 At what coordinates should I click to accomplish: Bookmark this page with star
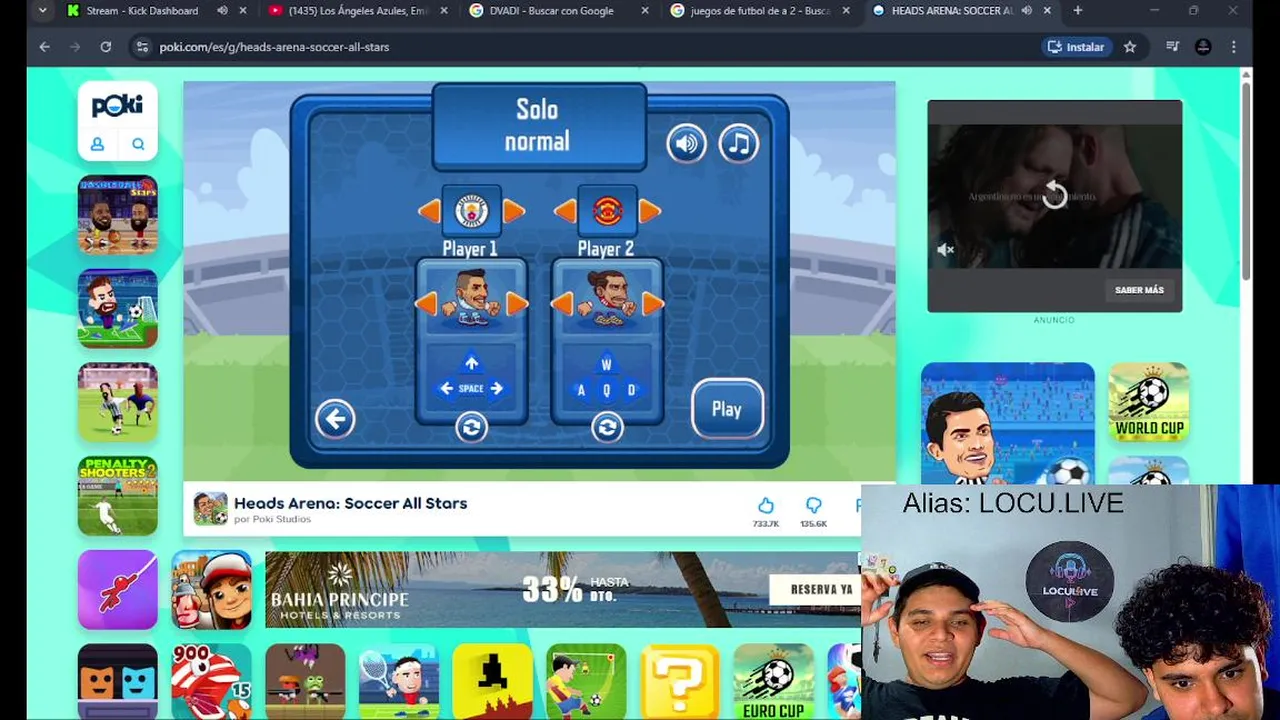[1130, 47]
